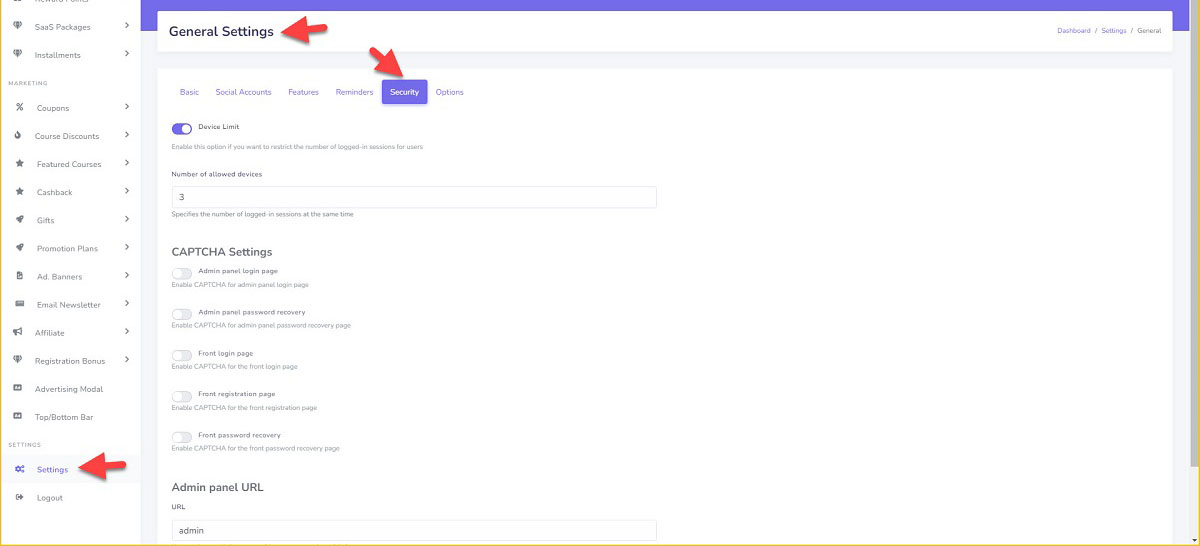Click the Number of allowed devices field
Viewport: 1200px width, 546px height.
coord(414,197)
